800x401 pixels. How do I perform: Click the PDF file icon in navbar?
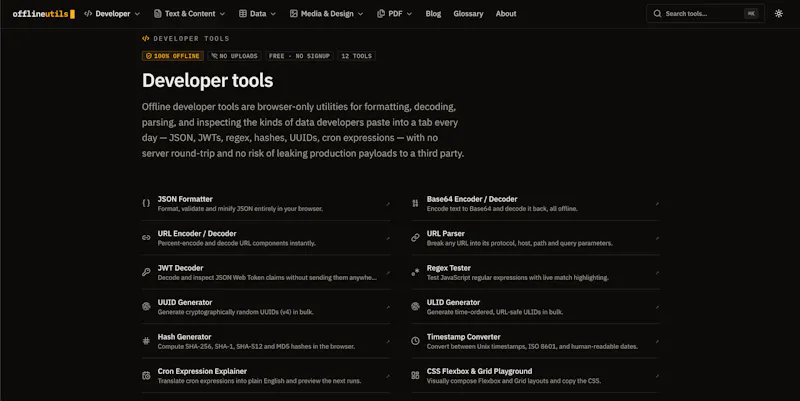tap(381, 14)
